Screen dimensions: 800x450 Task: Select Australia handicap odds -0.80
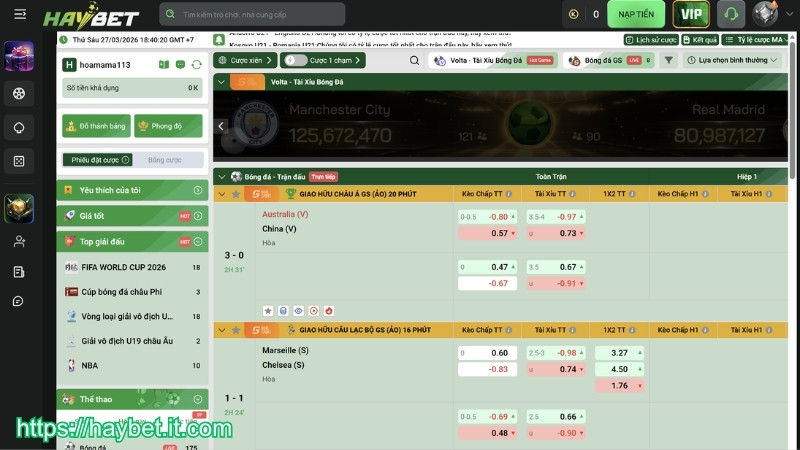point(488,217)
